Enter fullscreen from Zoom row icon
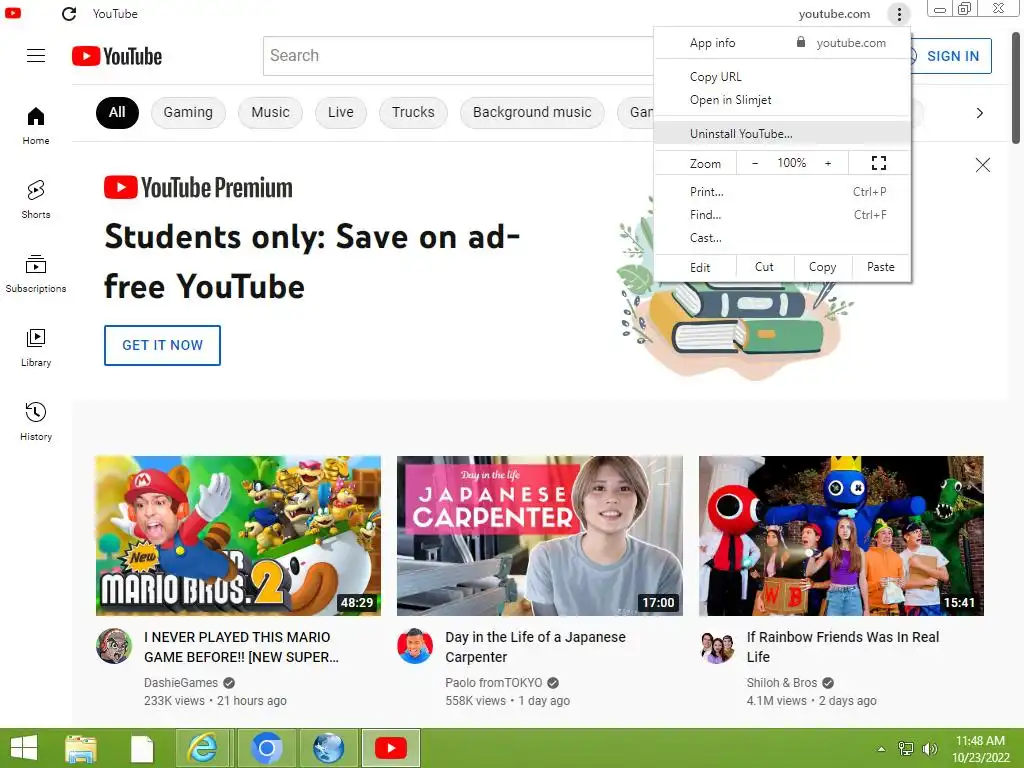Image resolution: width=1024 pixels, height=768 pixels. tap(878, 163)
